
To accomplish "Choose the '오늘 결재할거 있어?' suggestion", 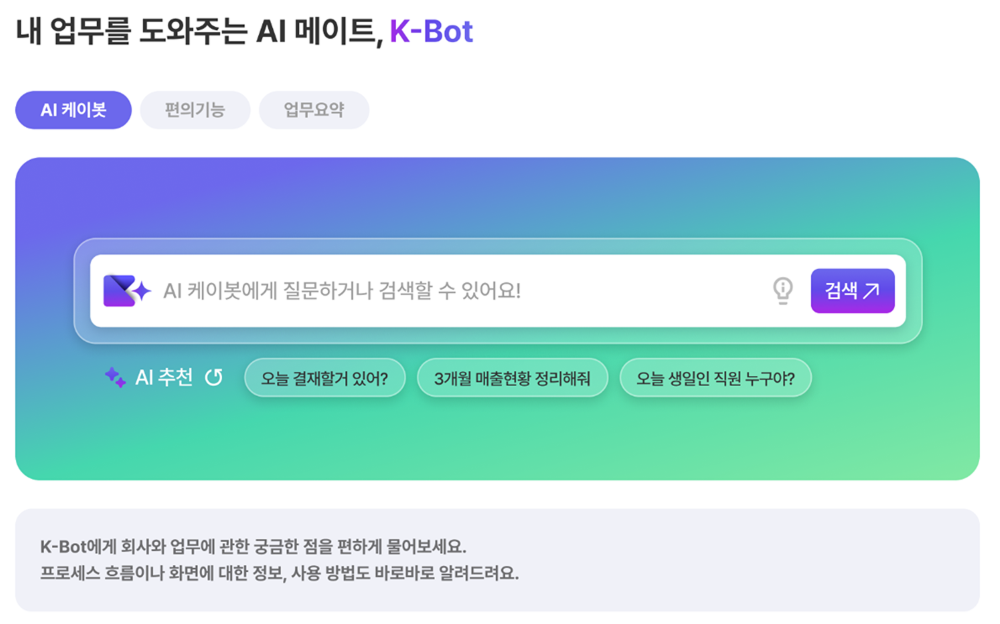I will point(325,378).
